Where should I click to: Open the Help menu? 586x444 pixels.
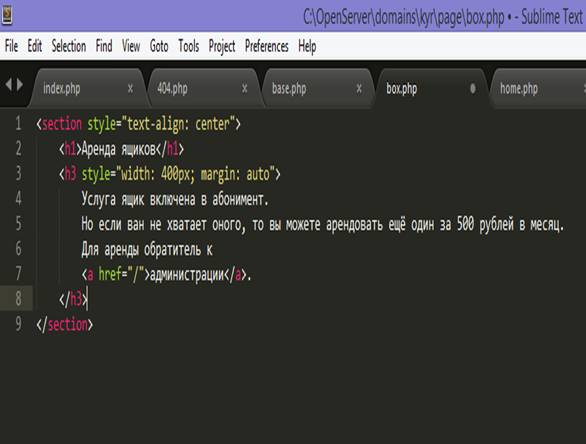tap(307, 47)
